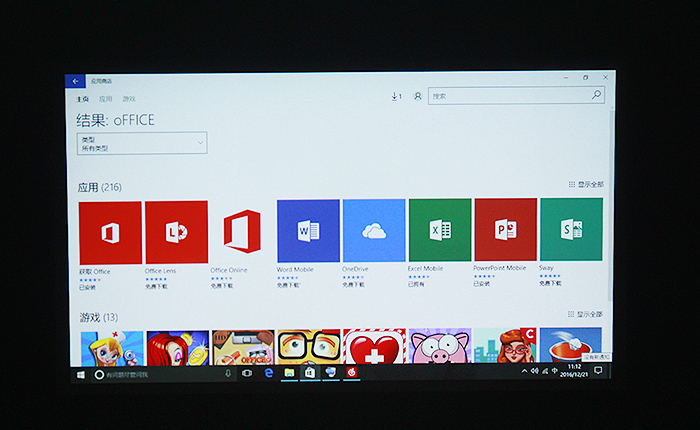This screenshot has height=430, width=700.
Task: Open the Office Online app tile
Action: tap(242, 232)
